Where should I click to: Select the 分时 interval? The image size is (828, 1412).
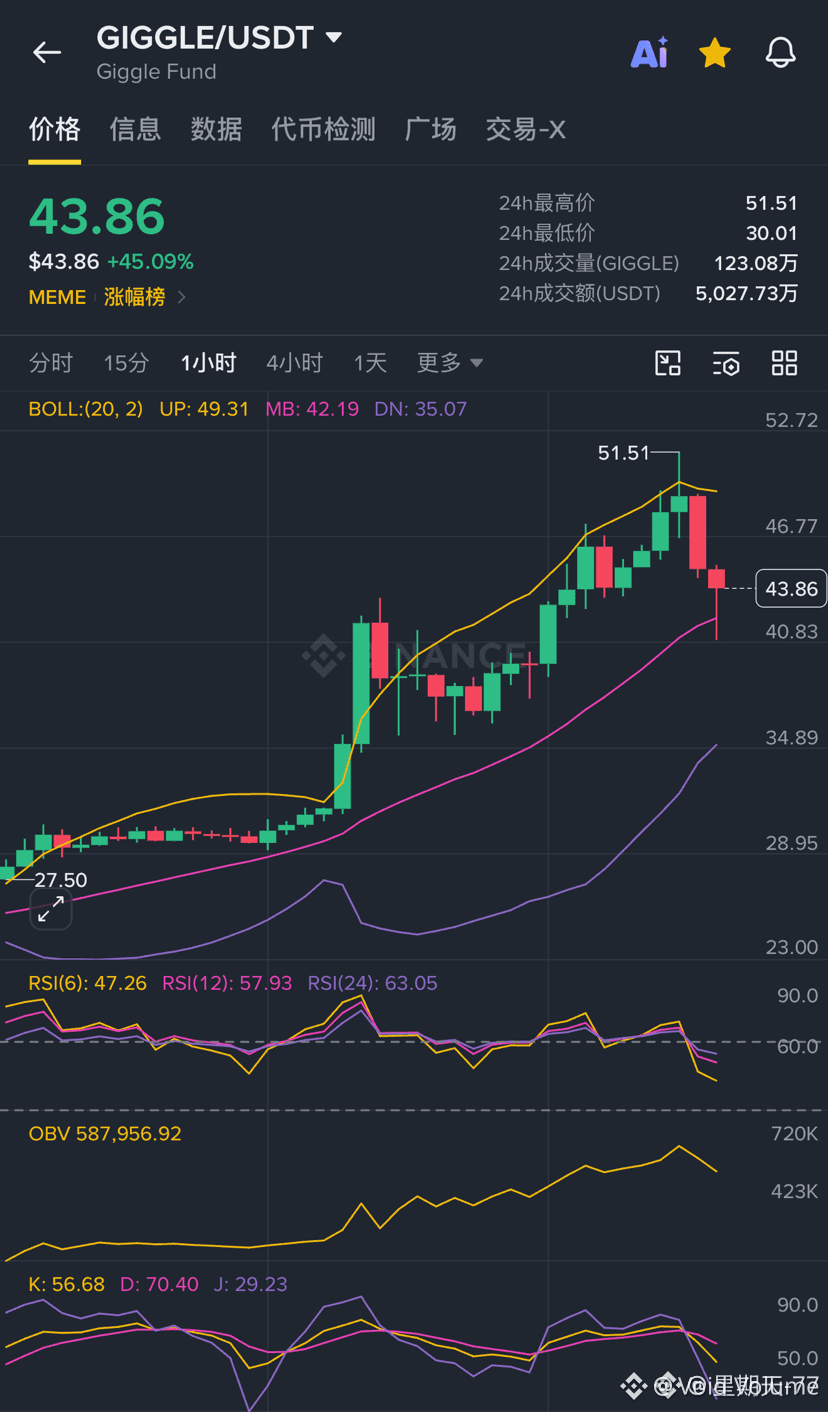51,363
